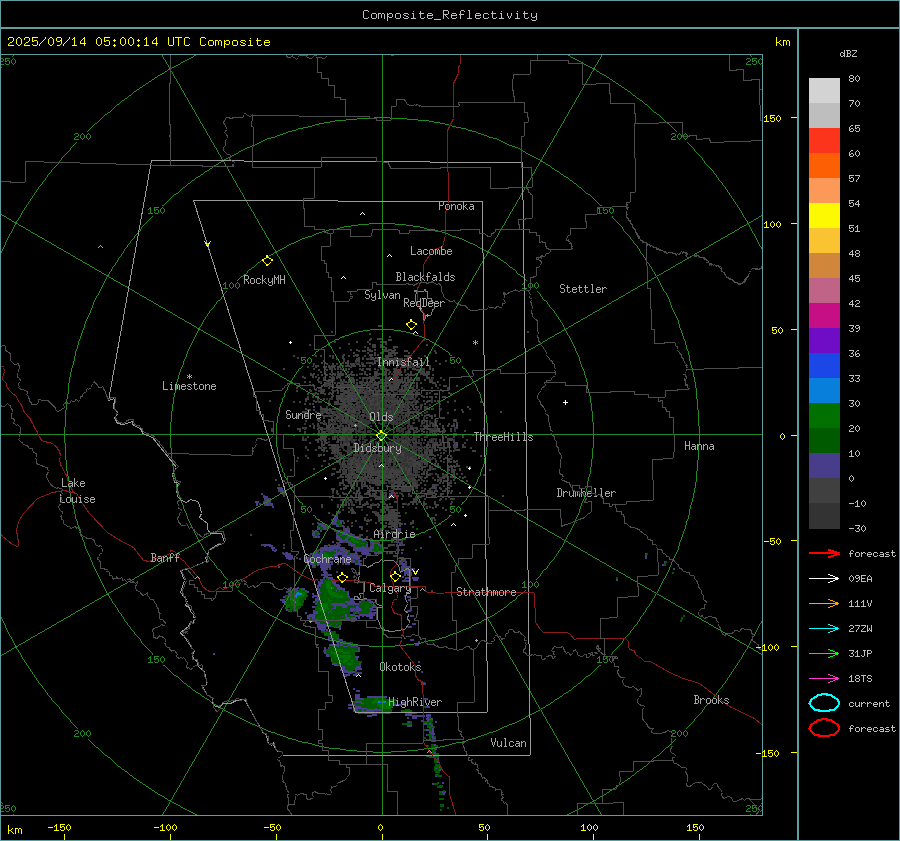This screenshot has width=900, height=841.
Task: Click the white plus marker west of Hanna
Action: (x=565, y=402)
